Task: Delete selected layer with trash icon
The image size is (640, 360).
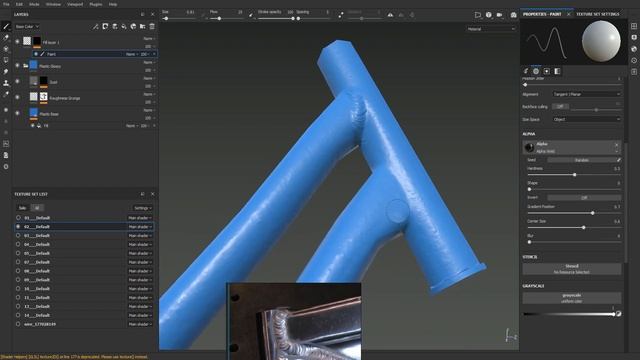Action: pyautogui.click(x=152, y=27)
